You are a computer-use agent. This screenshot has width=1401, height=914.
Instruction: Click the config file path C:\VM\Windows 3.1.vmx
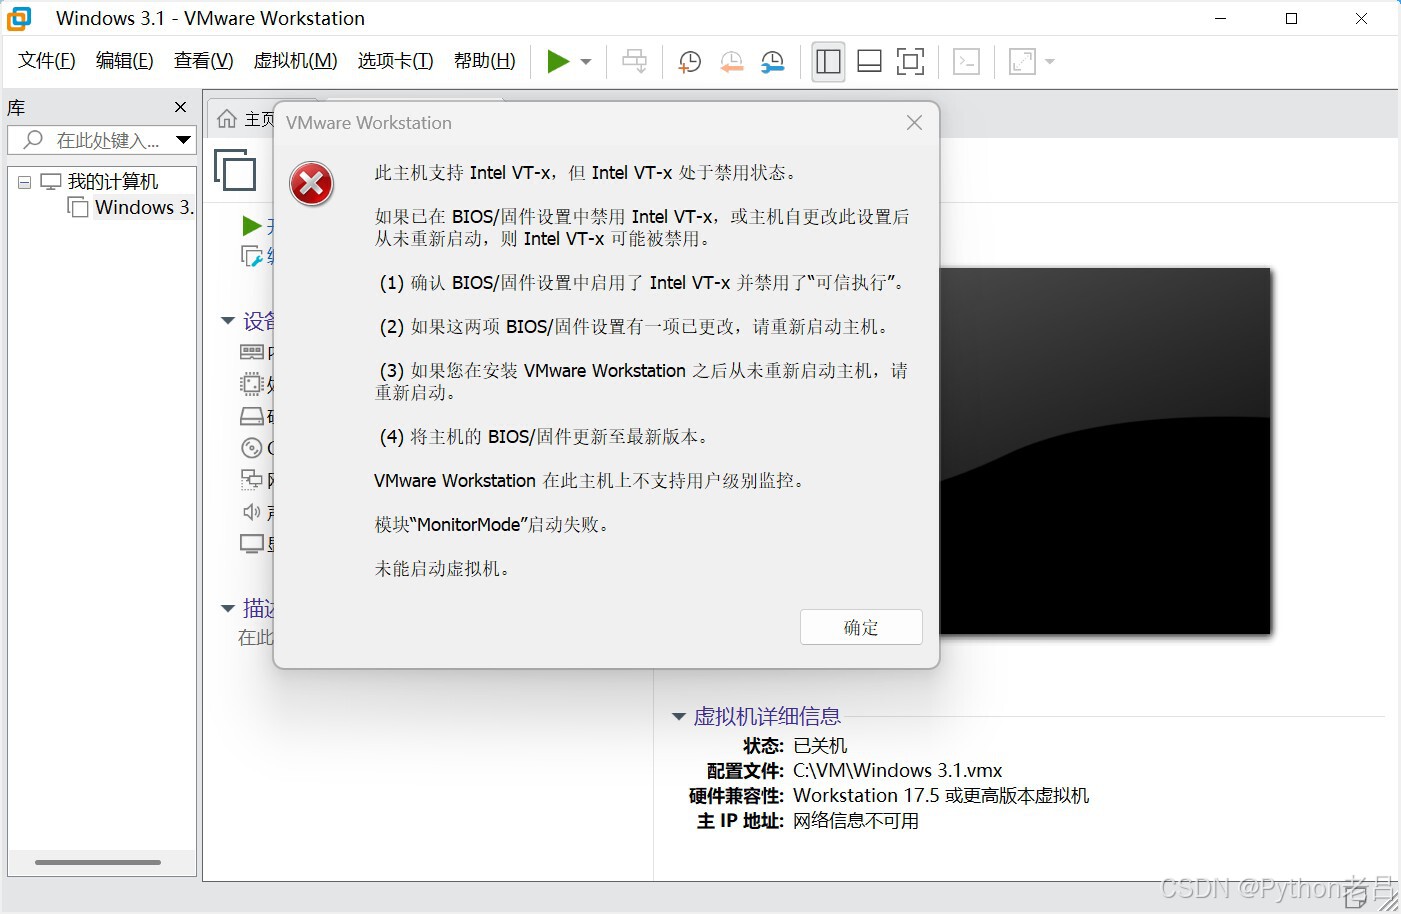tap(897, 771)
